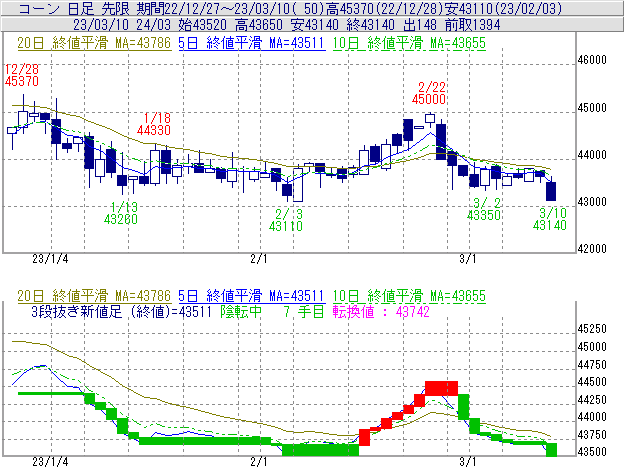This screenshot has width=624, height=475.
Task: Click the lower chart's 3/1 date label
Action: pos(468,462)
